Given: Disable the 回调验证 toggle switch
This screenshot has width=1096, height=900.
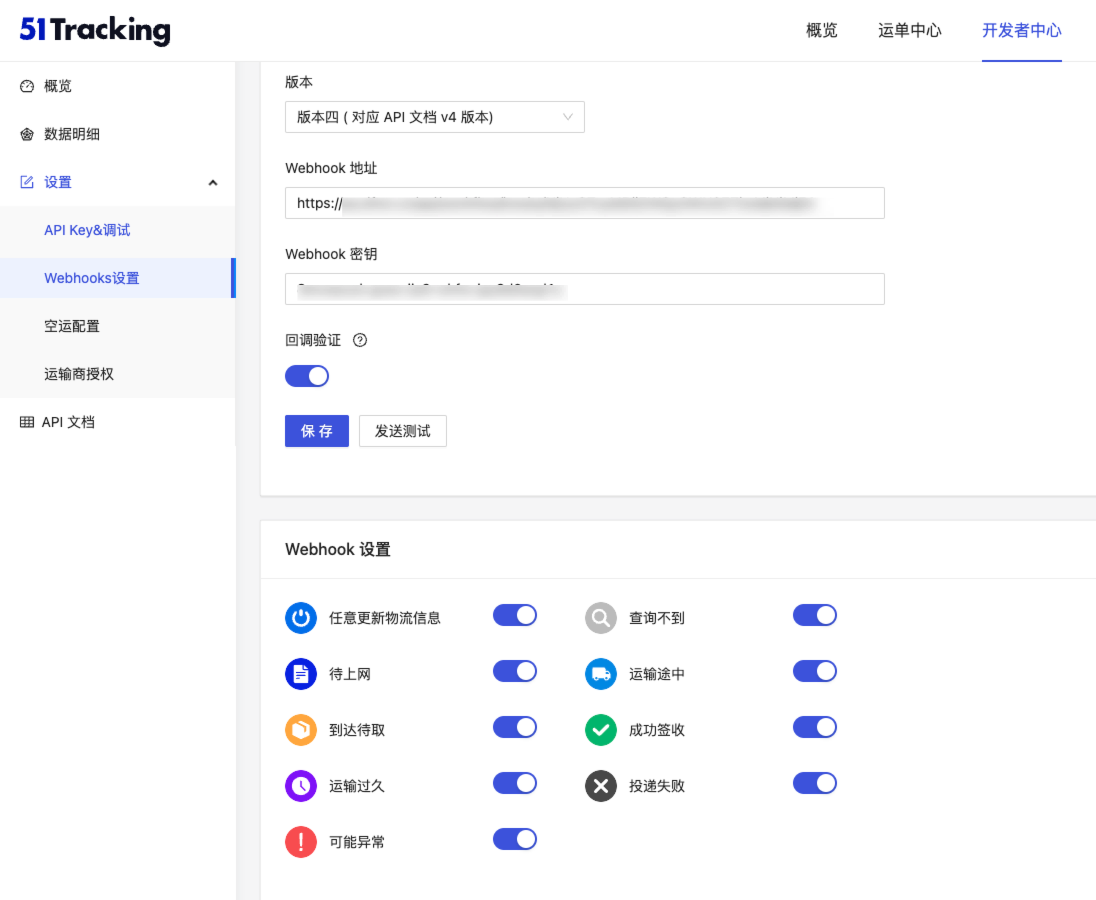Looking at the screenshot, I should pyautogui.click(x=307, y=376).
